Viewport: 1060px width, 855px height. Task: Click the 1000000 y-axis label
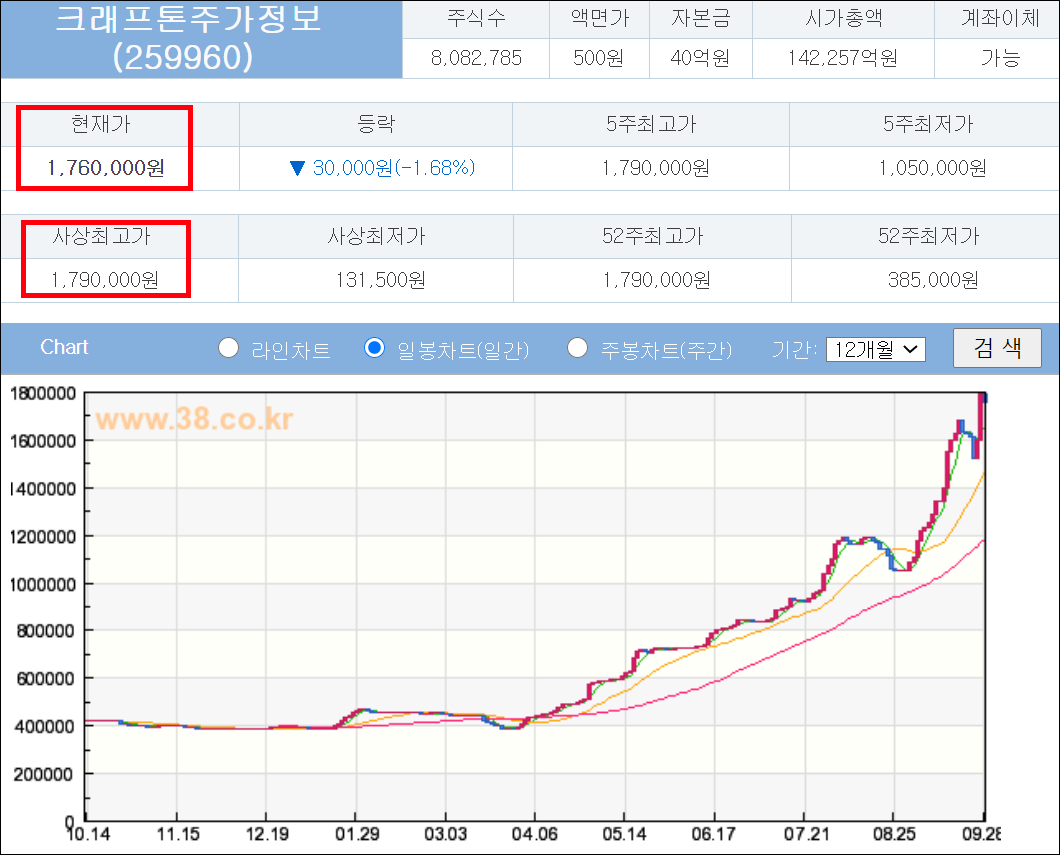(43, 584)
